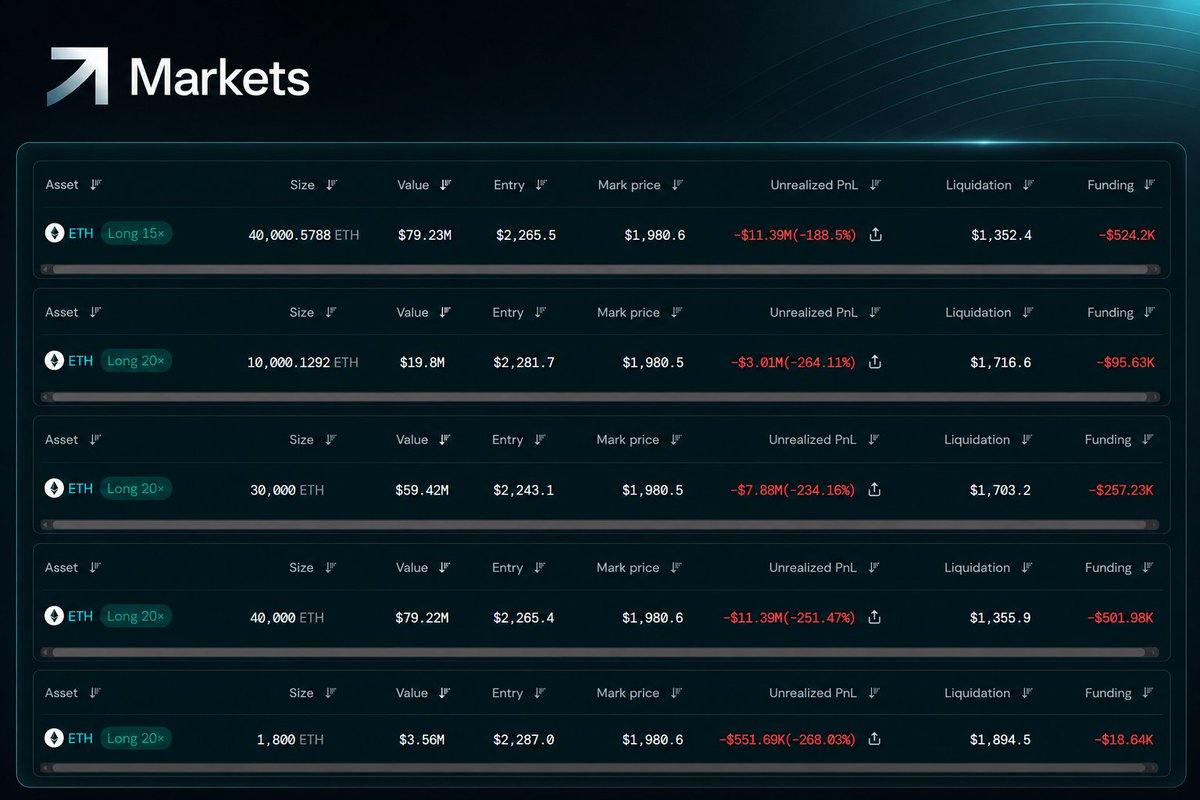This screenshot has width=1200, height=800.
Task: Click the Long 20× badge in the $79.22M row
Action: point(136,616)
